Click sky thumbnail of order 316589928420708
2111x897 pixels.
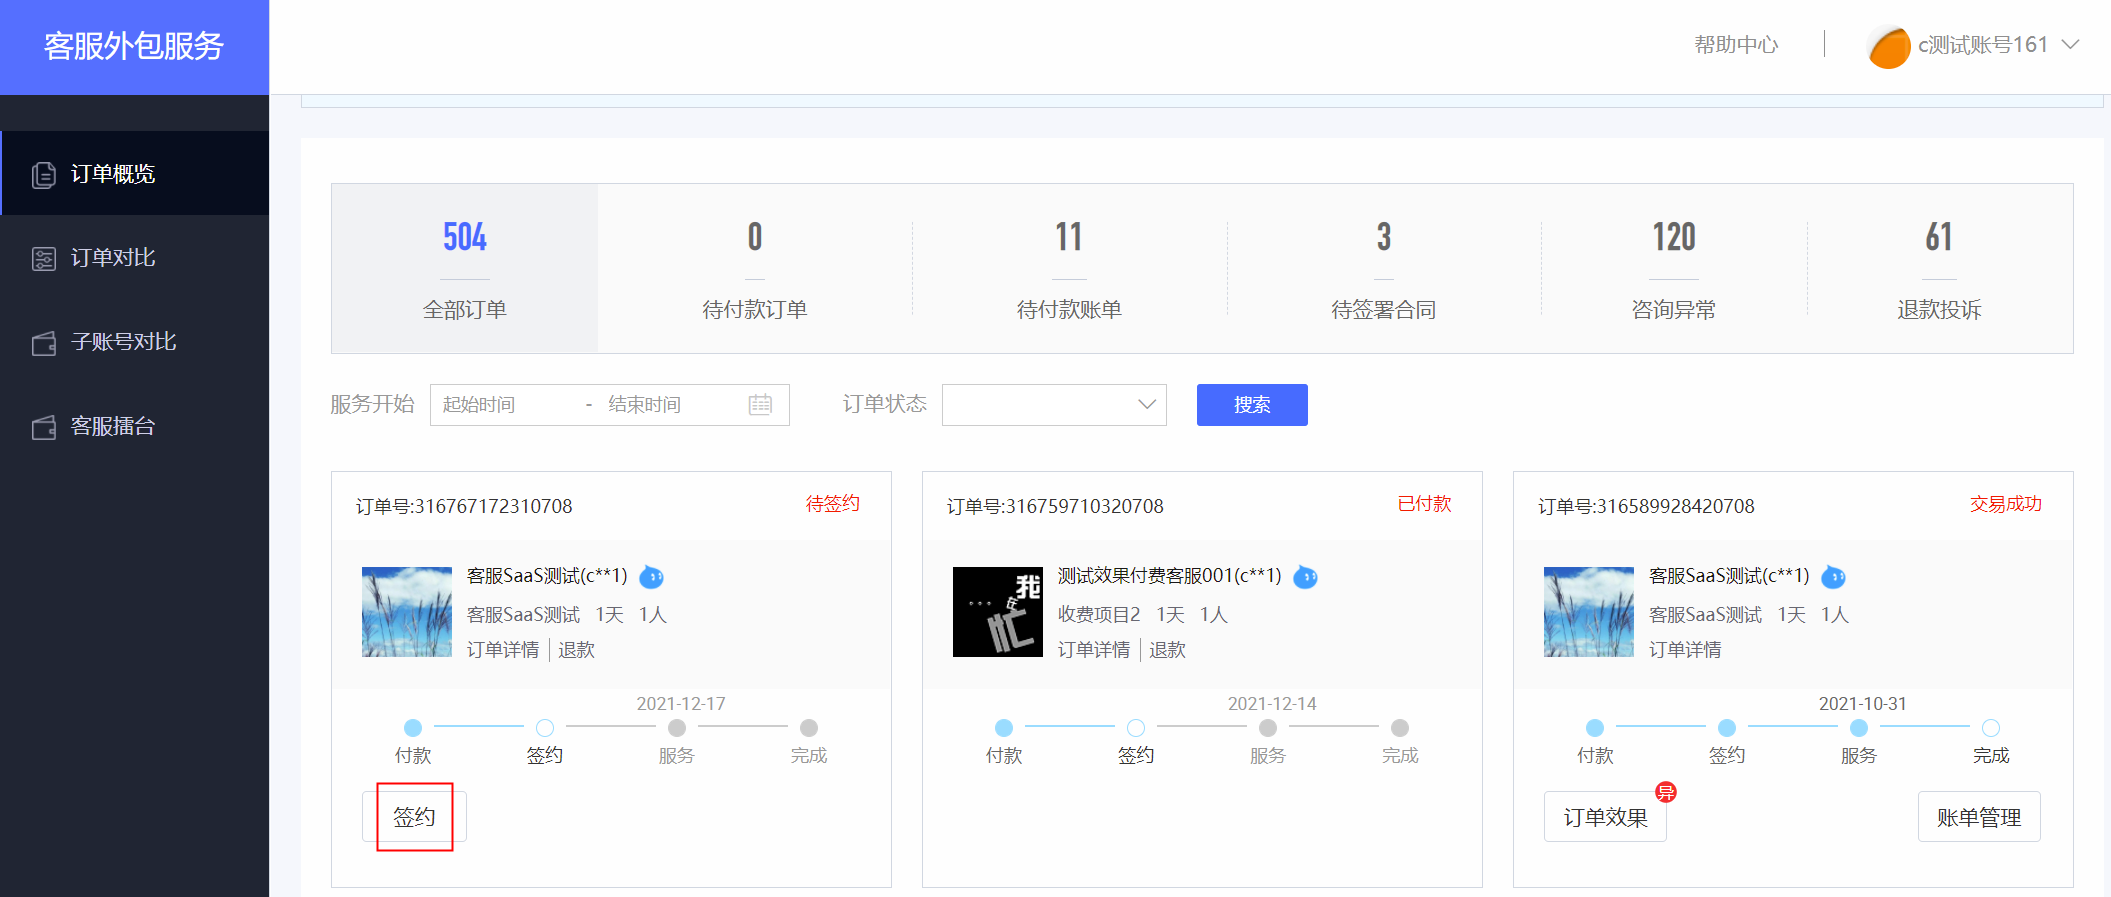tap(1589, 612)
